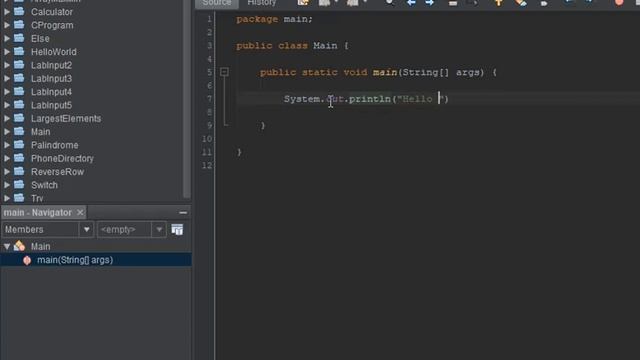Click the Main class icon in Navigator
The height and width of the screenshot is (360, 640).
19,246
